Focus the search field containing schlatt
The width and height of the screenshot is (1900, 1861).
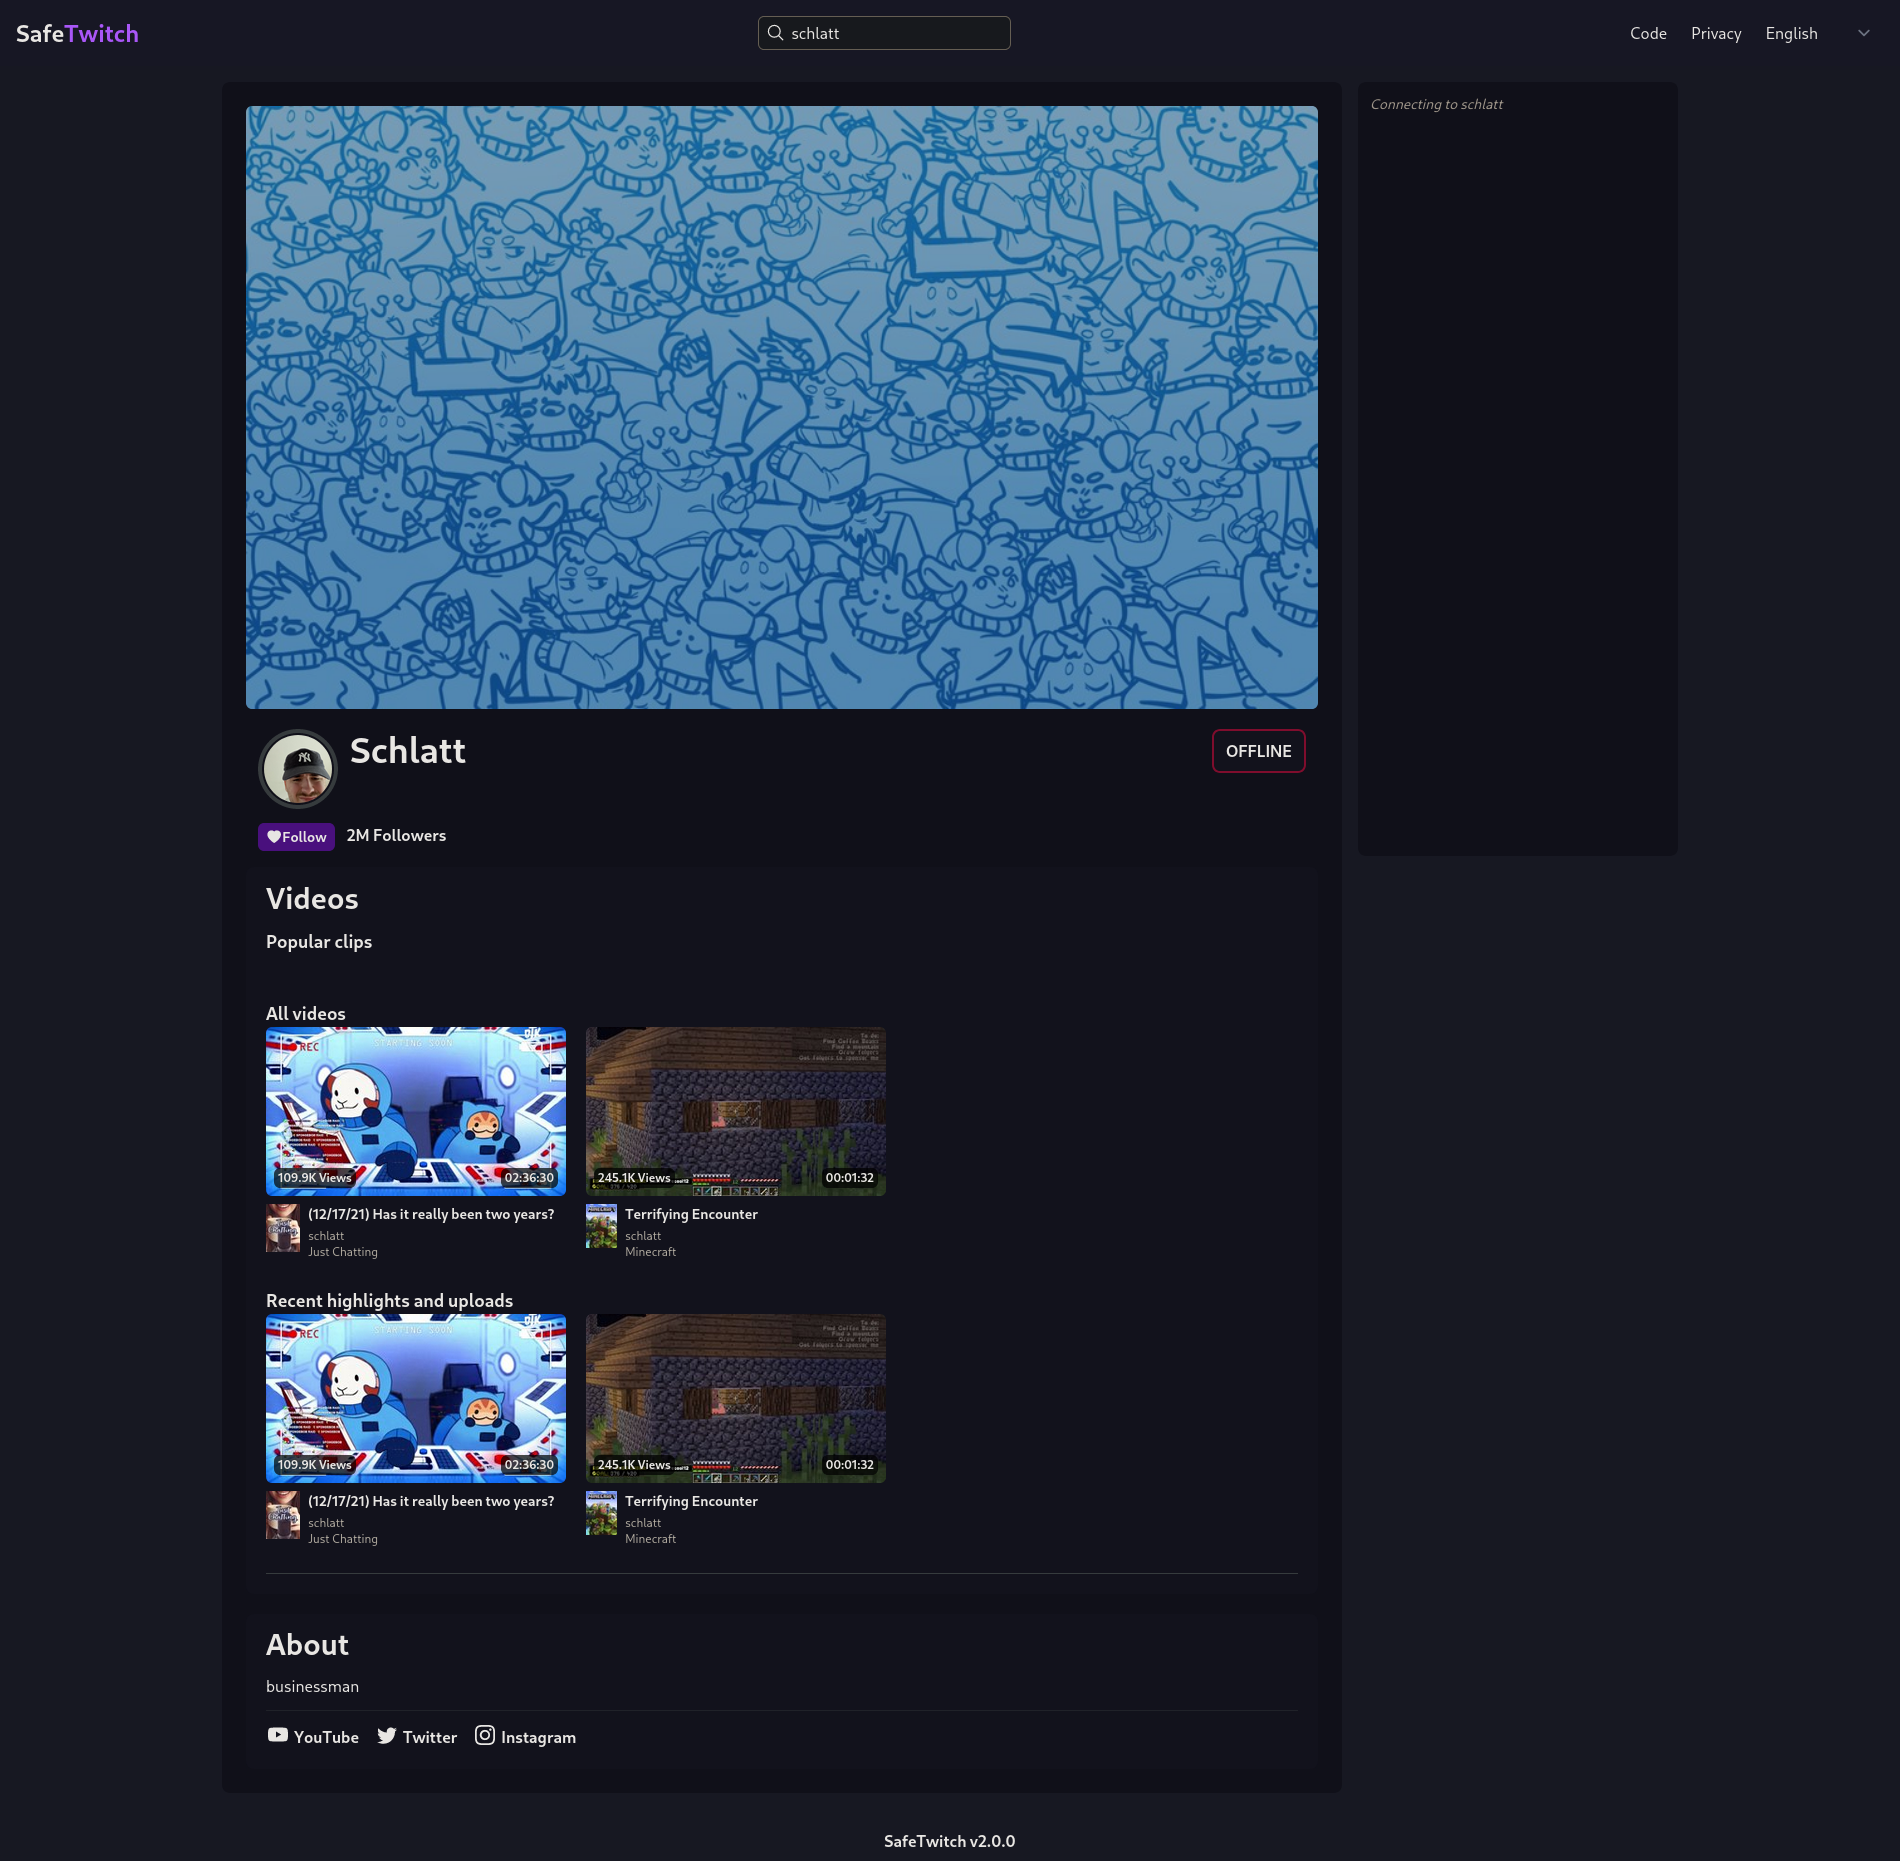coord(884,33)
